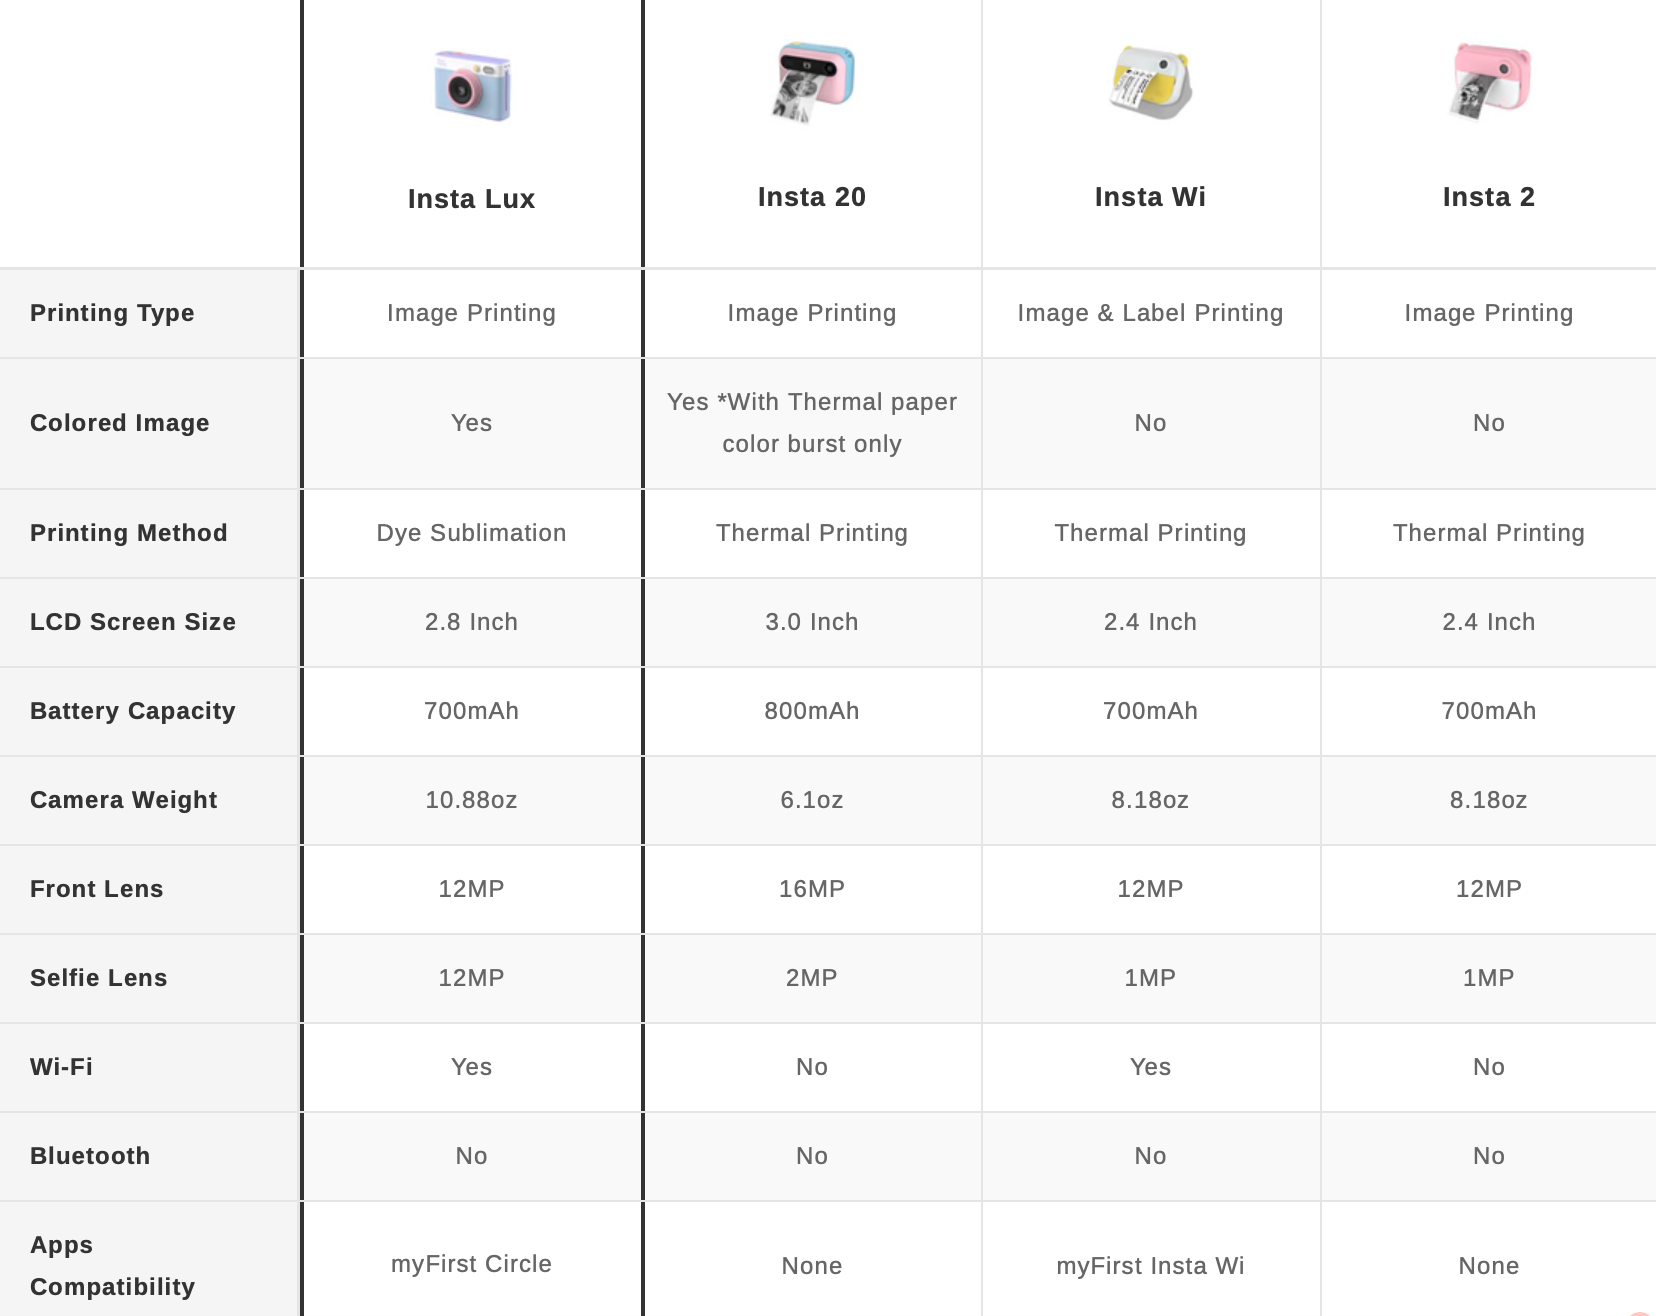
Task: Select the Image & Label Printing cell
Action: (1150, 313)
